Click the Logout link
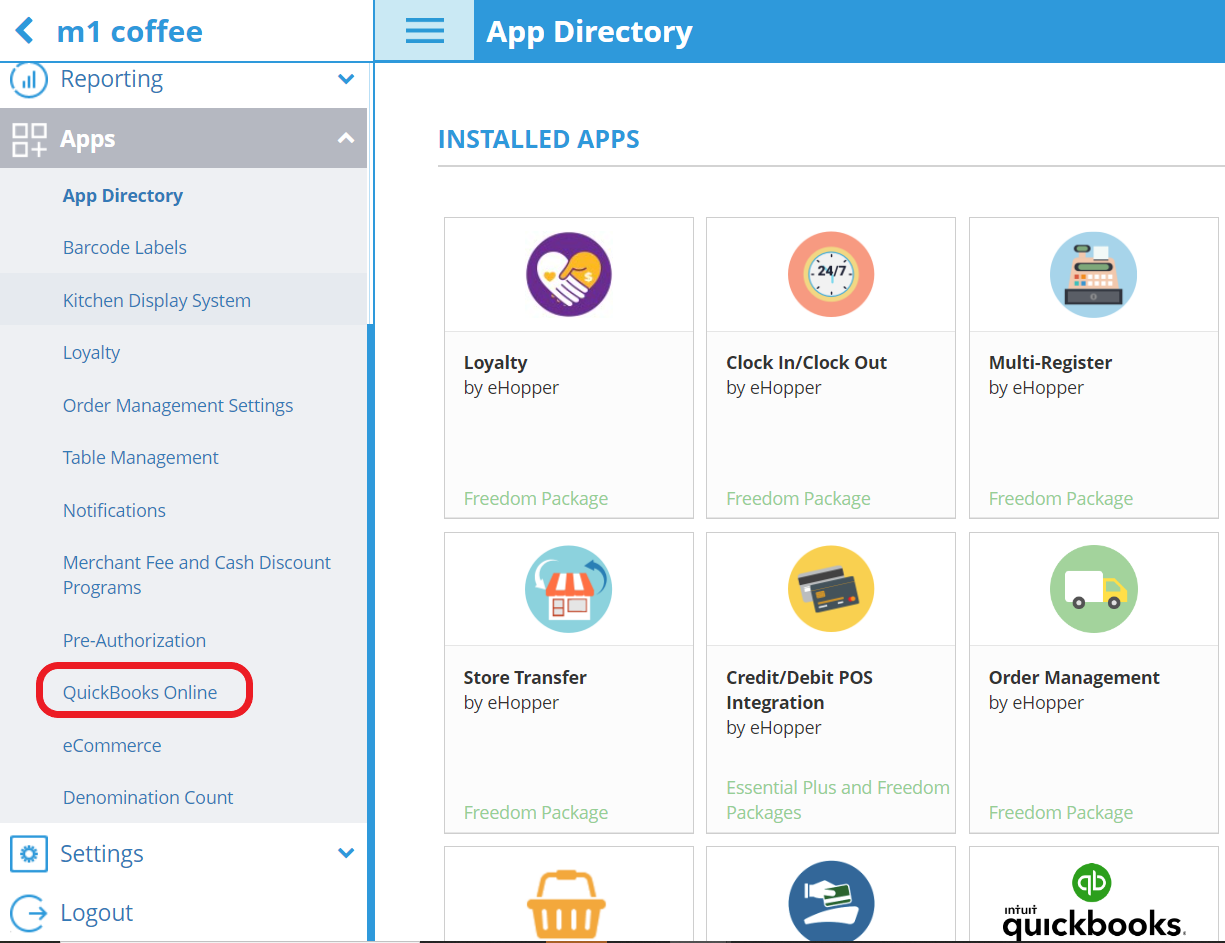 pyautogui.click(x=96, y=913)
